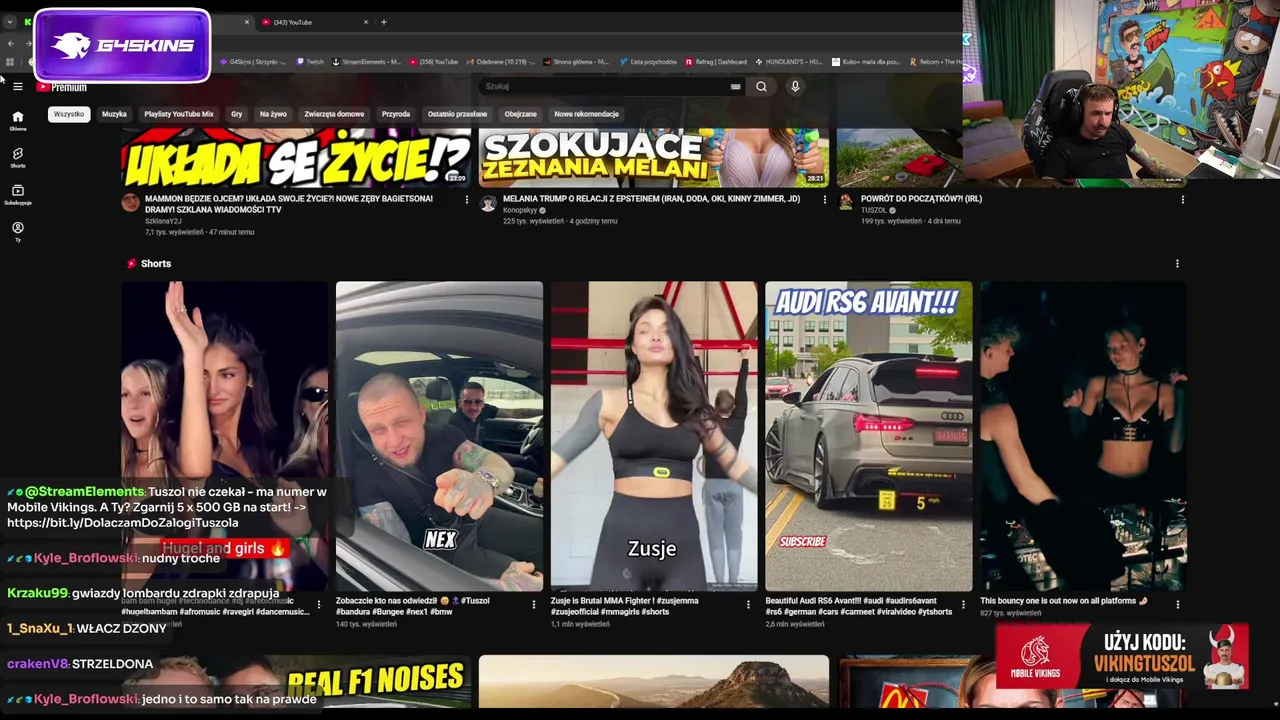
Task: Open options menu for MAMMON BĘDZIE OJCEM video
Action: (x=467, y=200)
